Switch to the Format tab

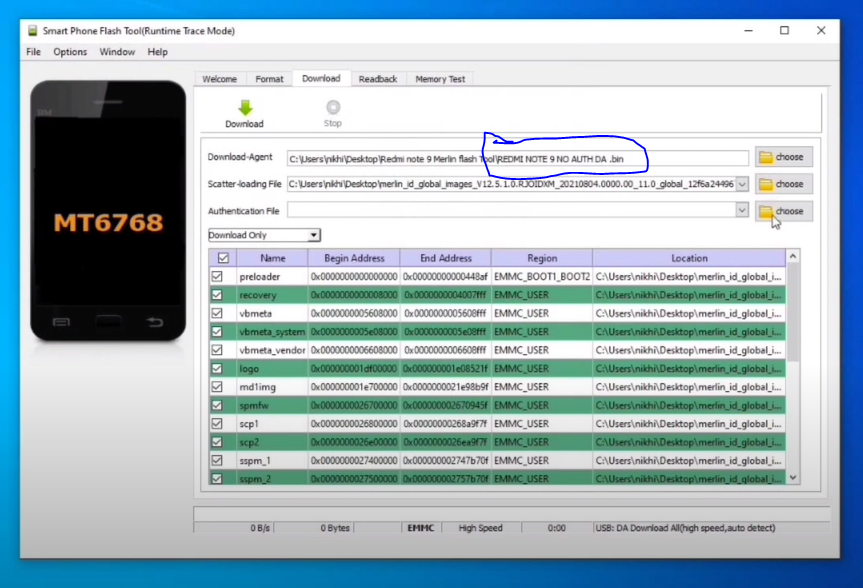pos(269,79)
